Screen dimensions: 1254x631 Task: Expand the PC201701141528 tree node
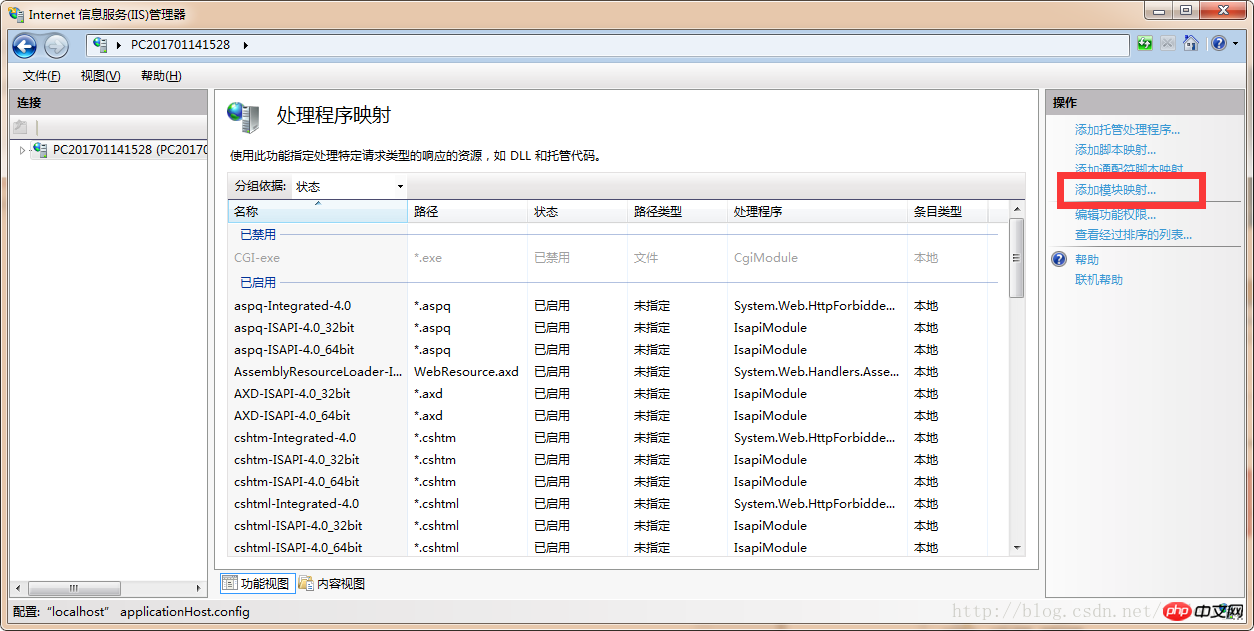point(22,150)
